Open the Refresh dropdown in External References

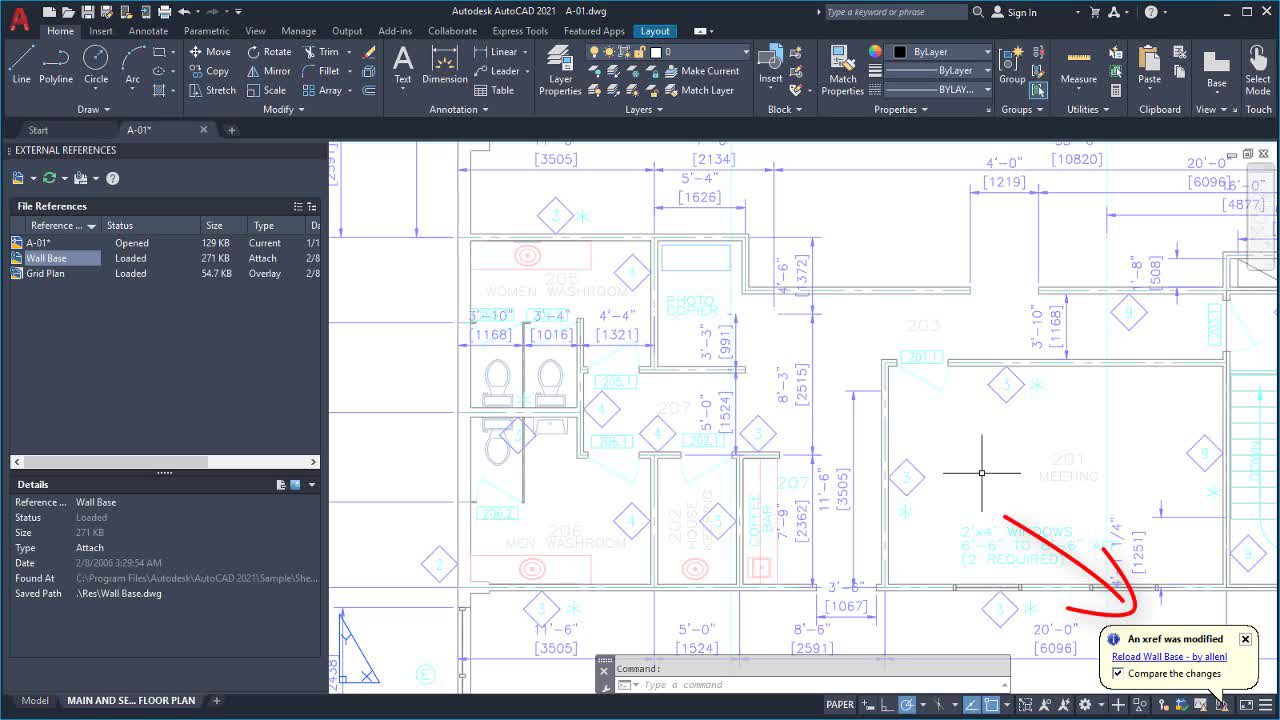point(63,177)
